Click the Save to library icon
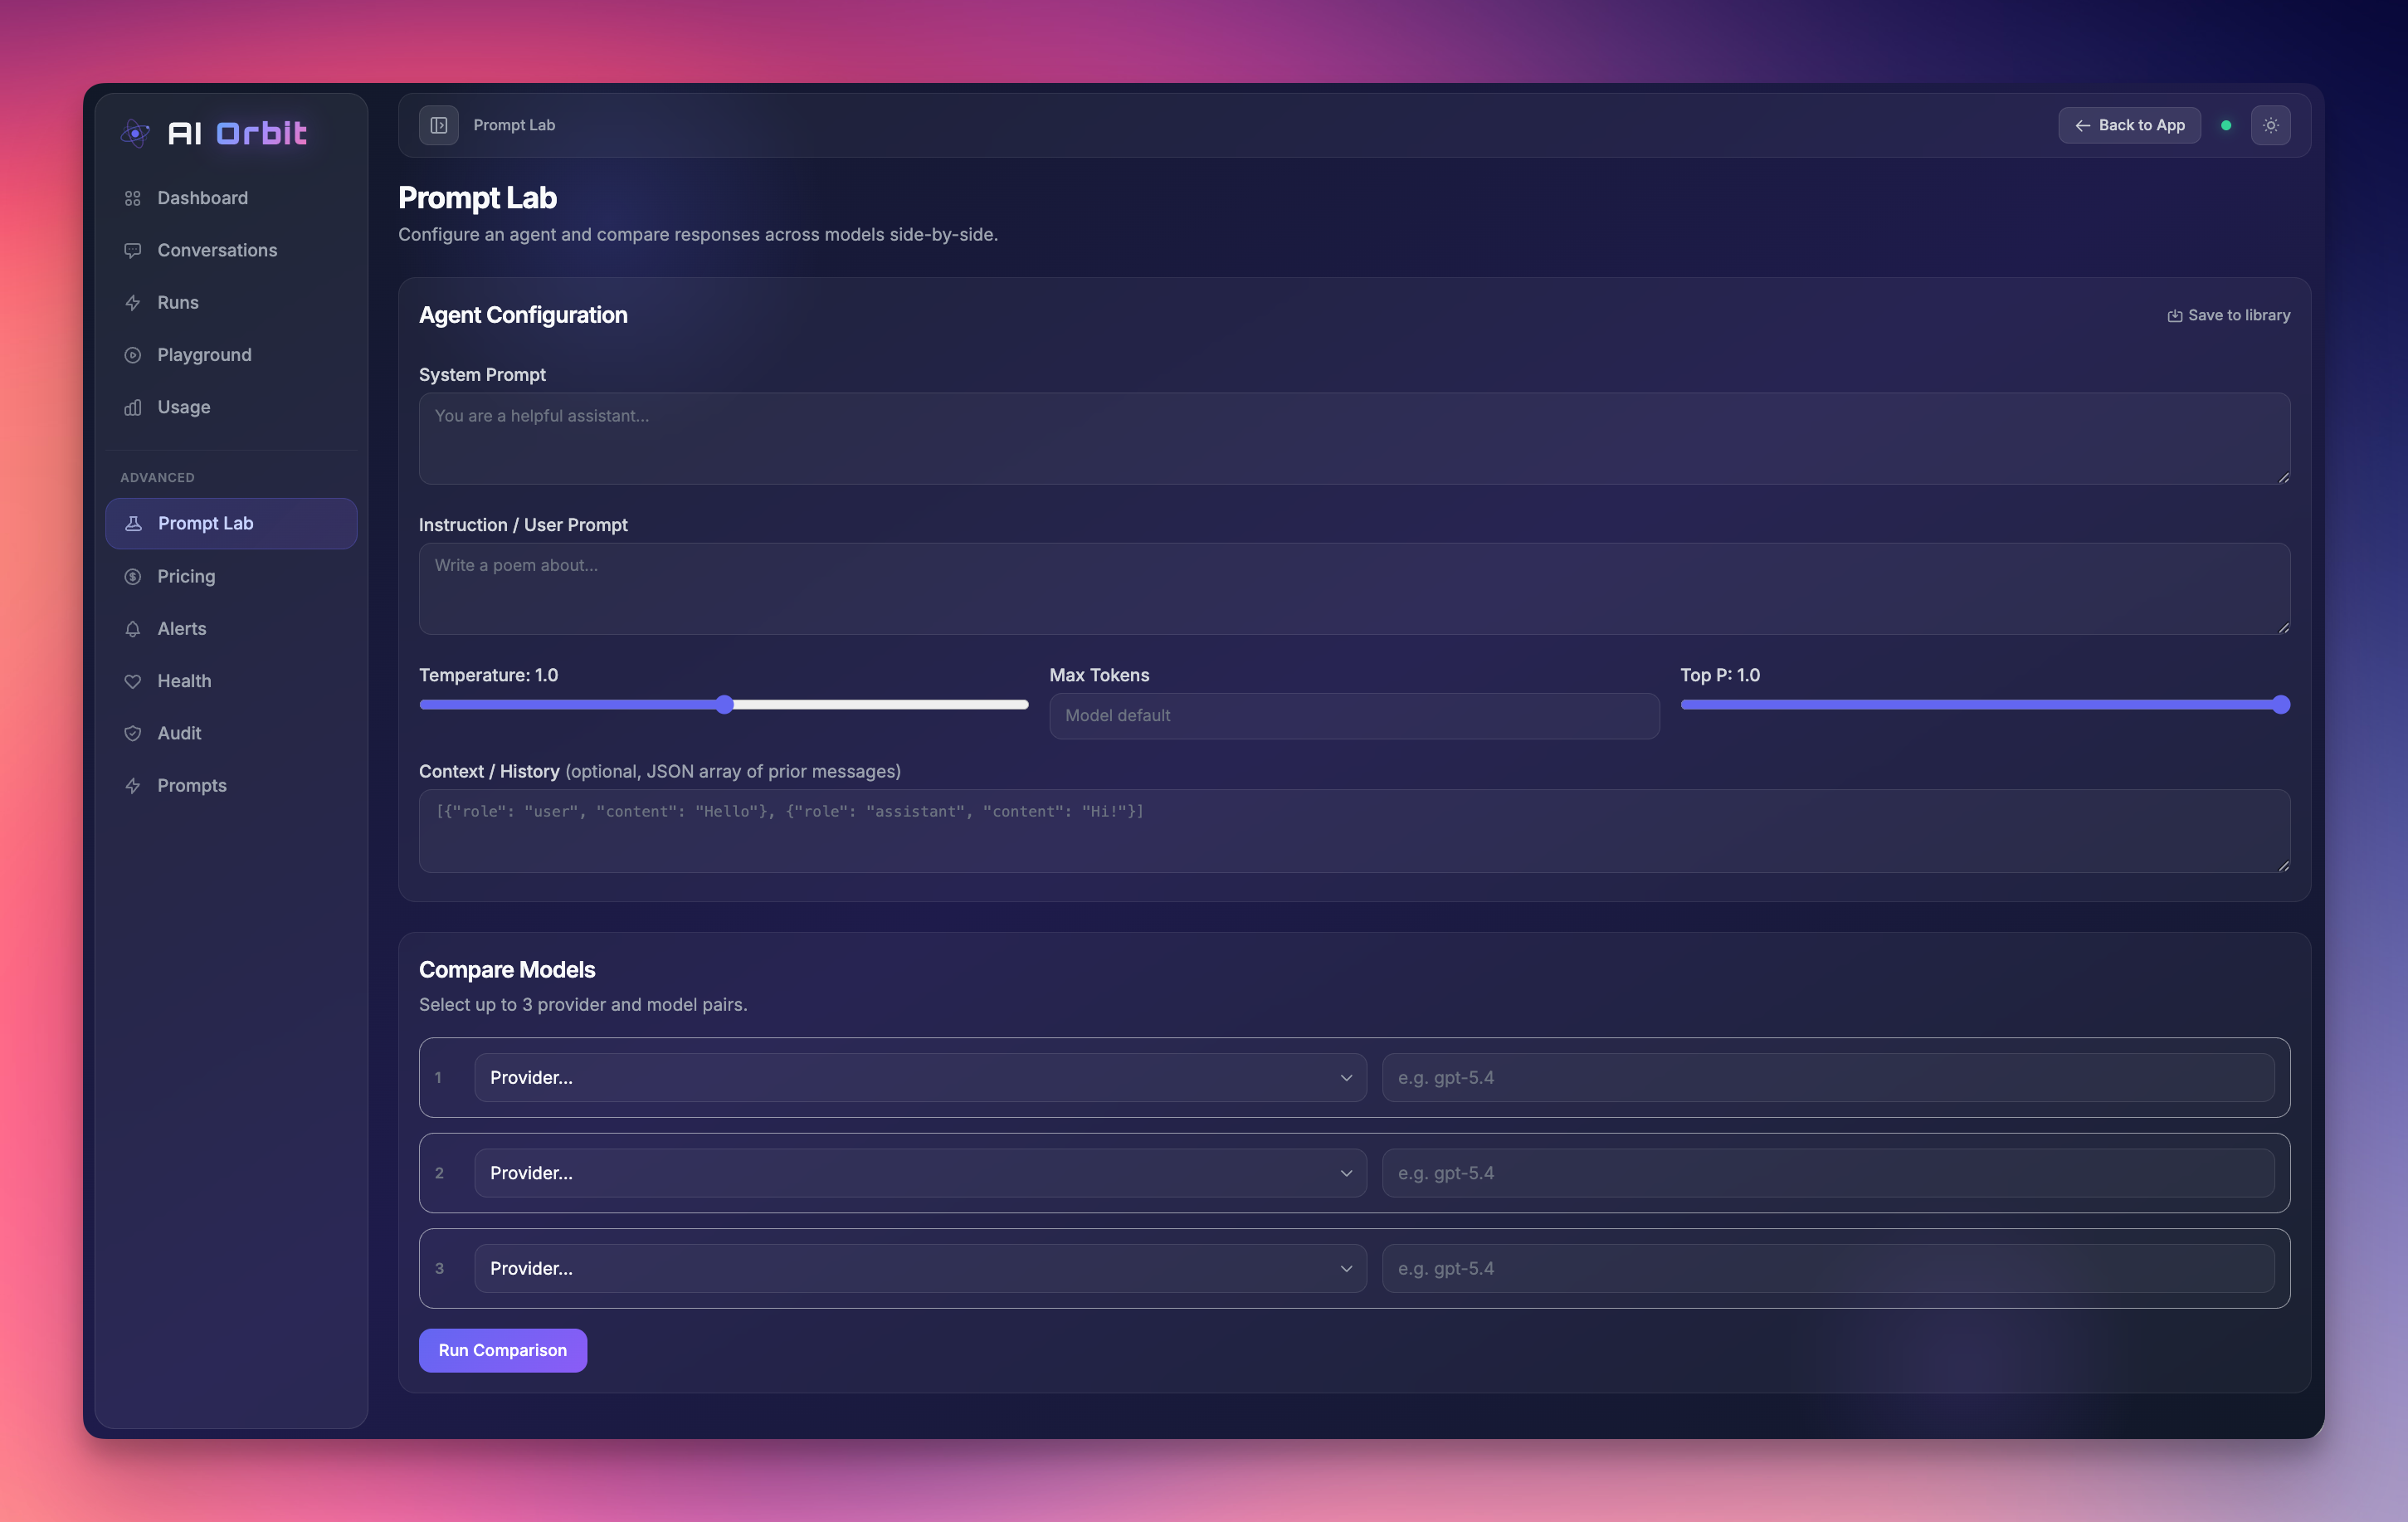The image size is (2408, 1522). (2174, 316)
